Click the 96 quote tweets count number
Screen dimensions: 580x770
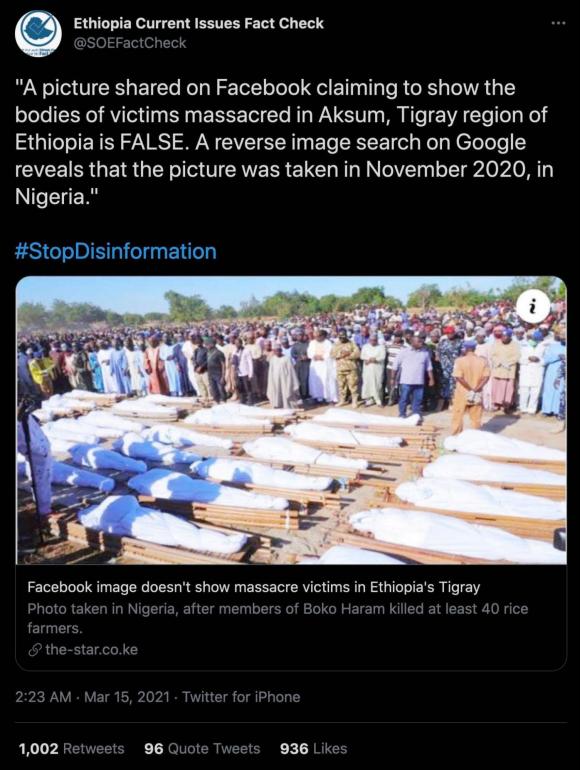pyautogui.click(x=154, y=748)
